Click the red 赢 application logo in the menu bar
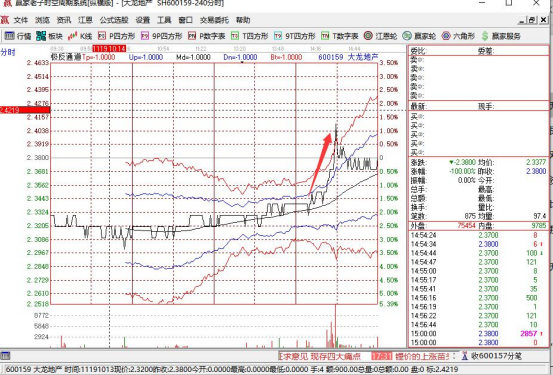The height and width of the screenshot is (375, 553). [5, 20]
